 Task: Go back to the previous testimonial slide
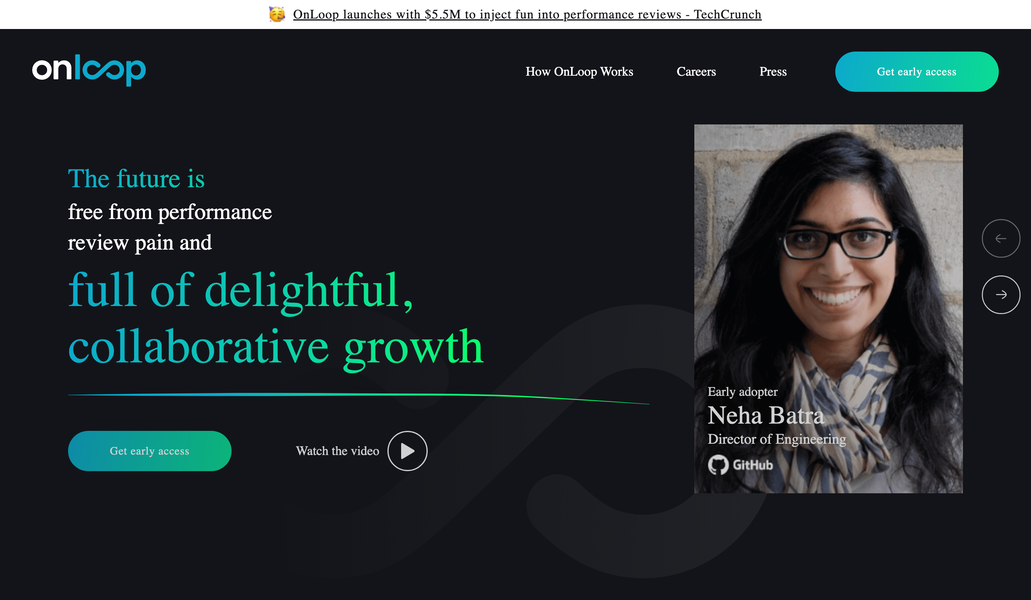click(x=1000, y=238)
